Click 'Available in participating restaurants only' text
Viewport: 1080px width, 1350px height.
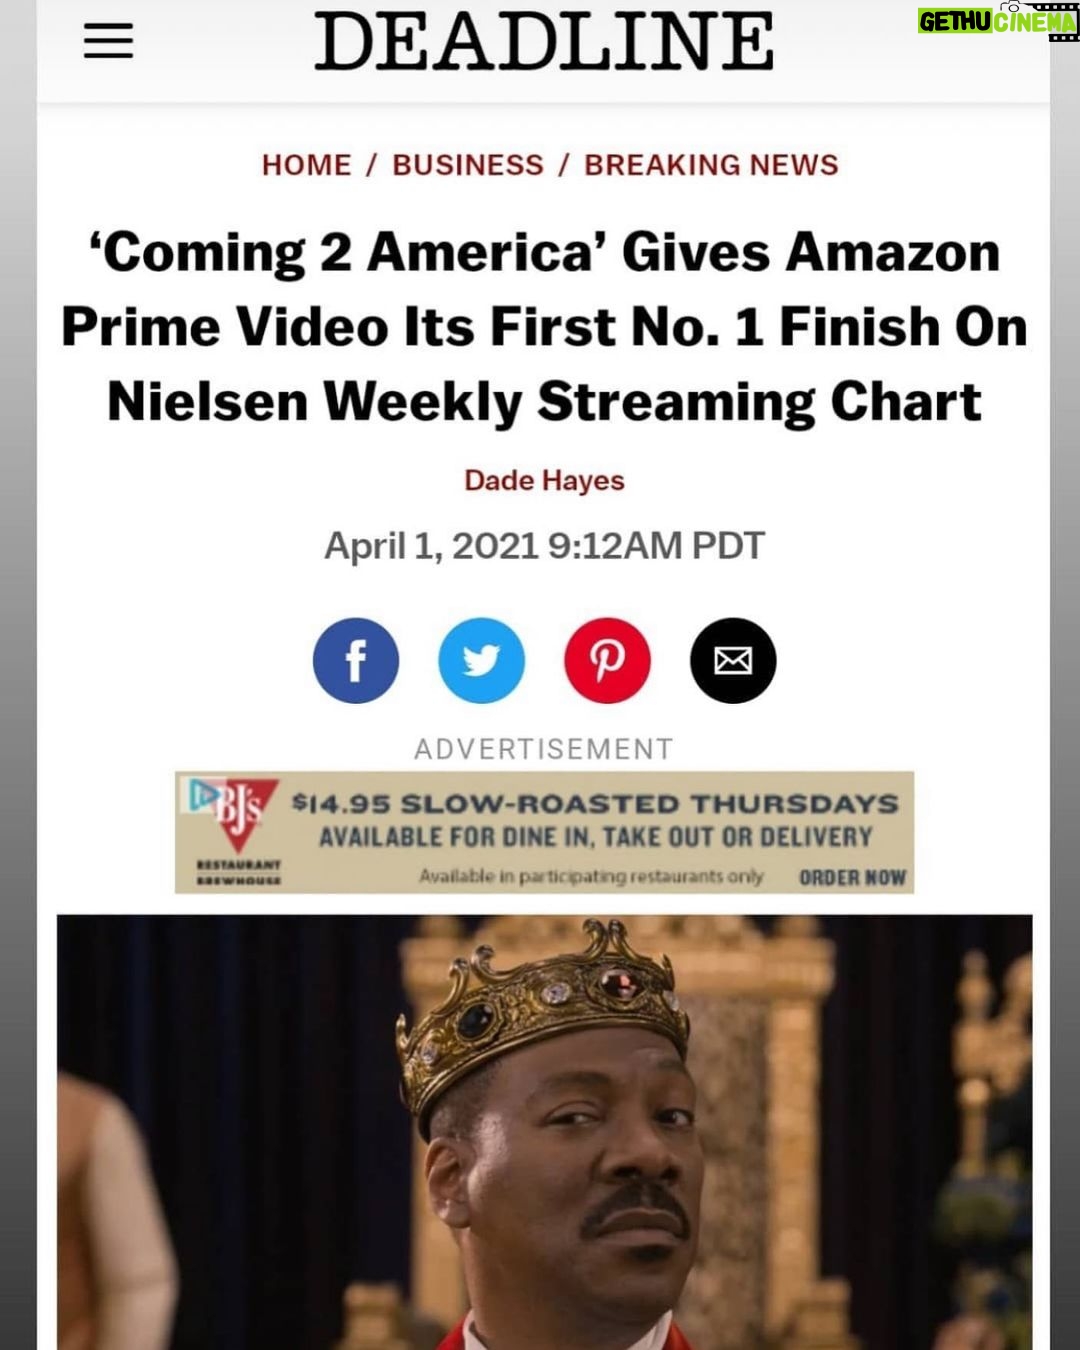[x=591, y=877]
